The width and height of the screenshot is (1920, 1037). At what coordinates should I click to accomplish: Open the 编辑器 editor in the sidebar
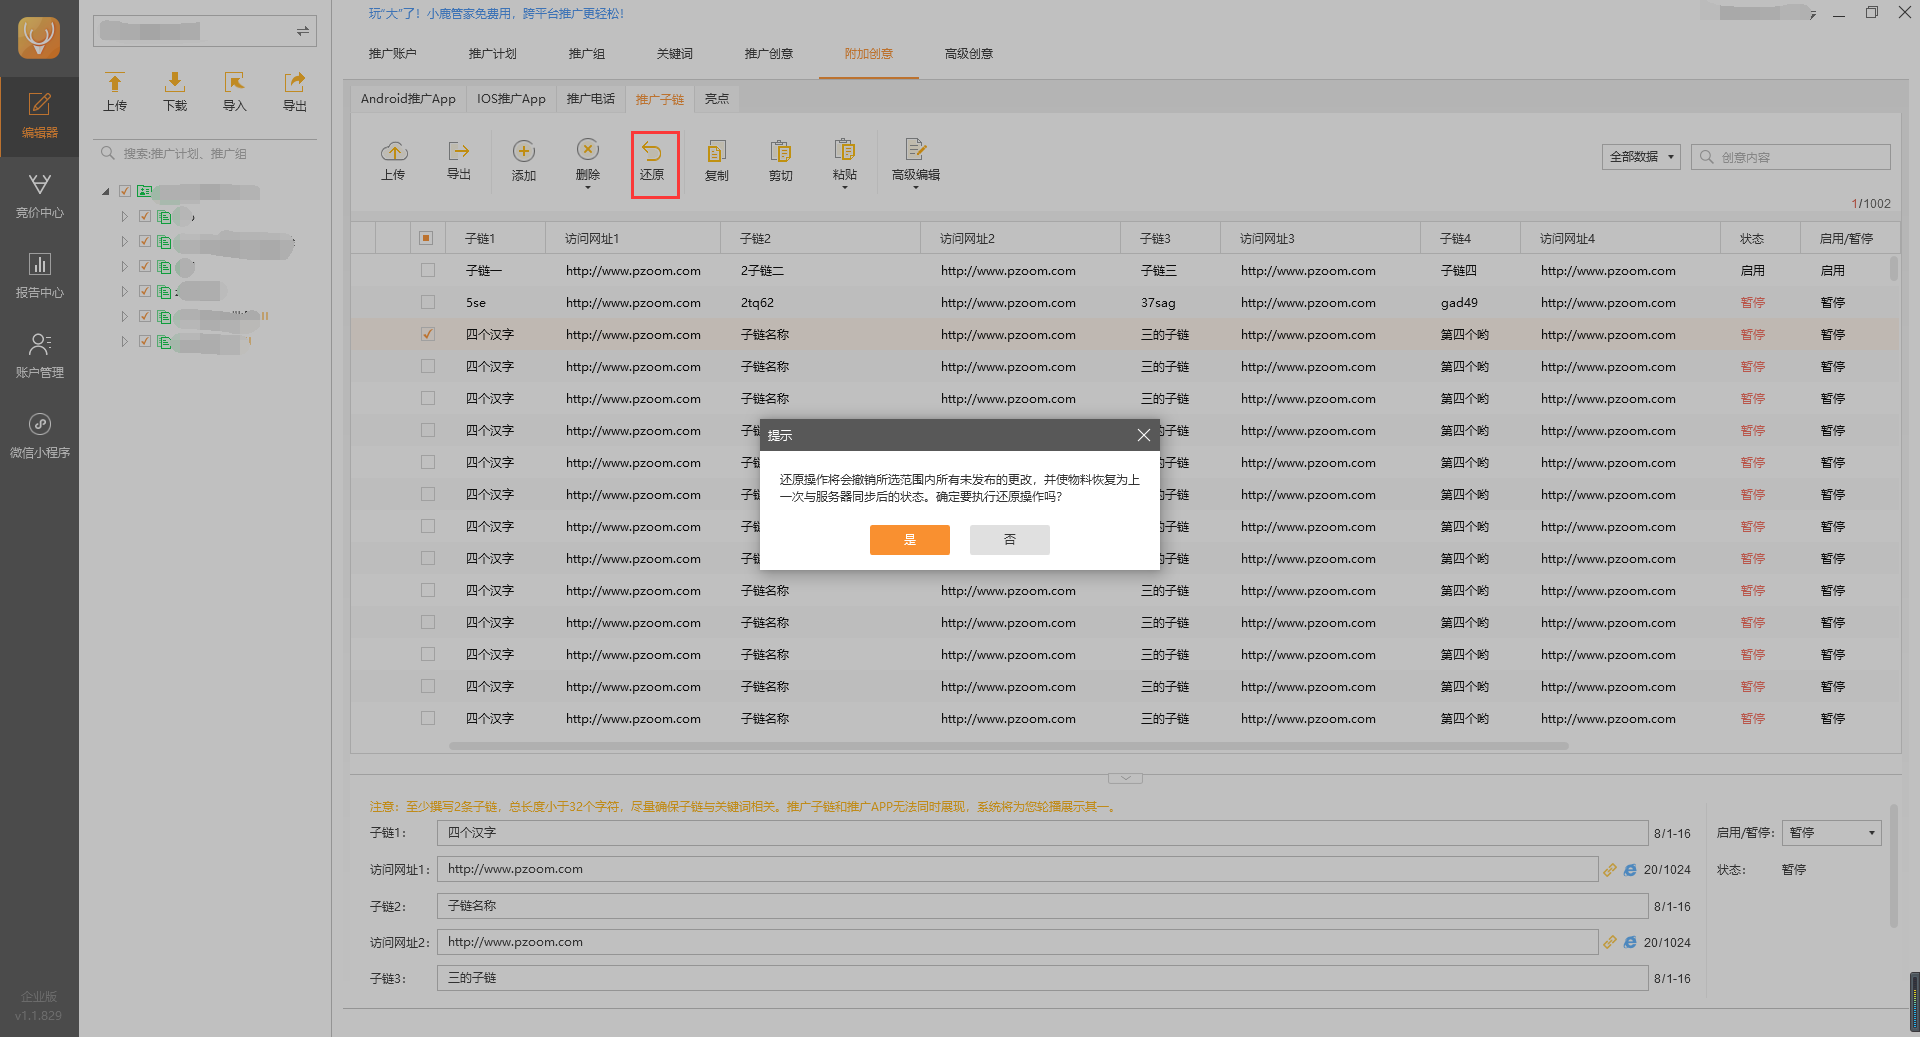coord(39,116)
